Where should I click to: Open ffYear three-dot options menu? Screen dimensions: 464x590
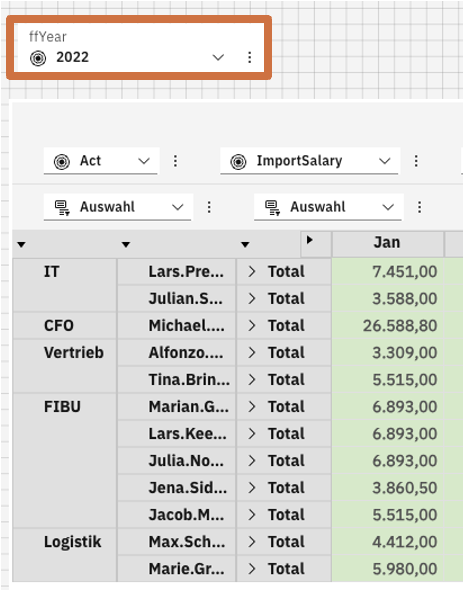249,57
